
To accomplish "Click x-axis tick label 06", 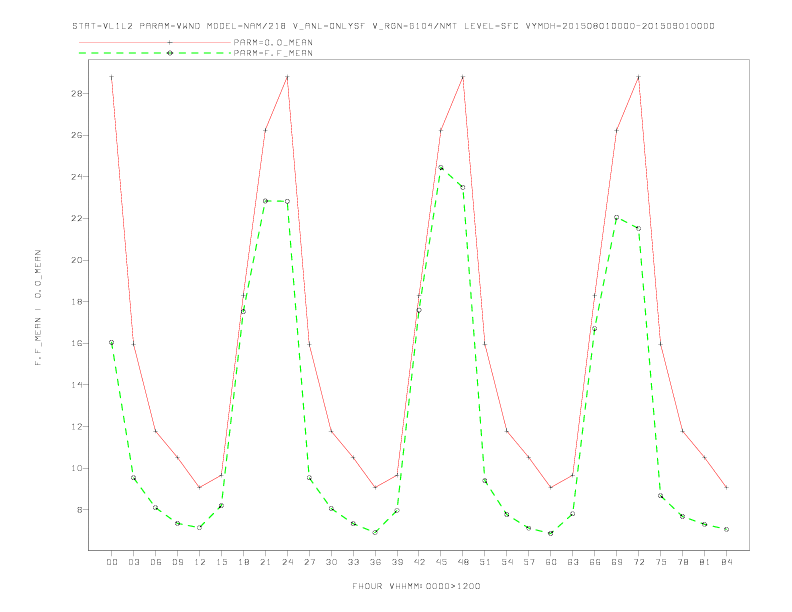I will pos(156,562).
